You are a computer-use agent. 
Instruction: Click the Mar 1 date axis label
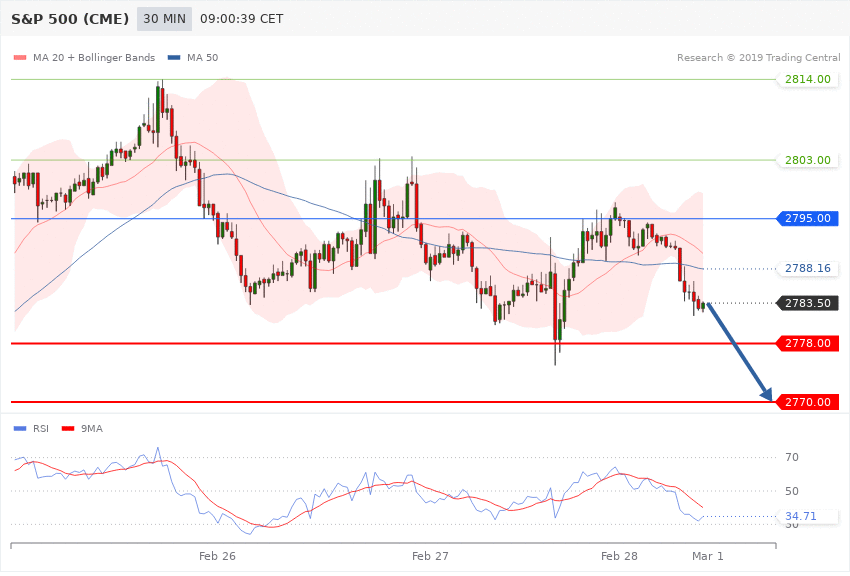(x=707, y=556)
